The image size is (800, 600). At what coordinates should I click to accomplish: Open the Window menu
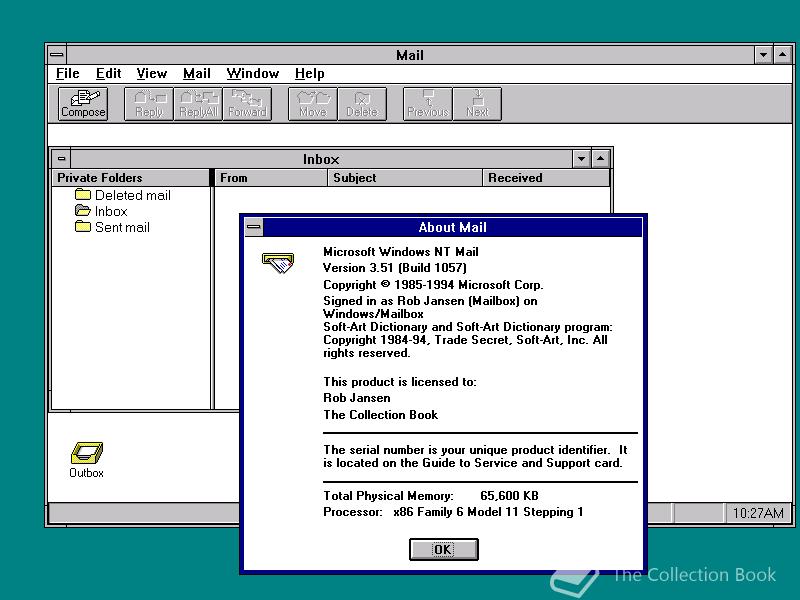[253, 73]
